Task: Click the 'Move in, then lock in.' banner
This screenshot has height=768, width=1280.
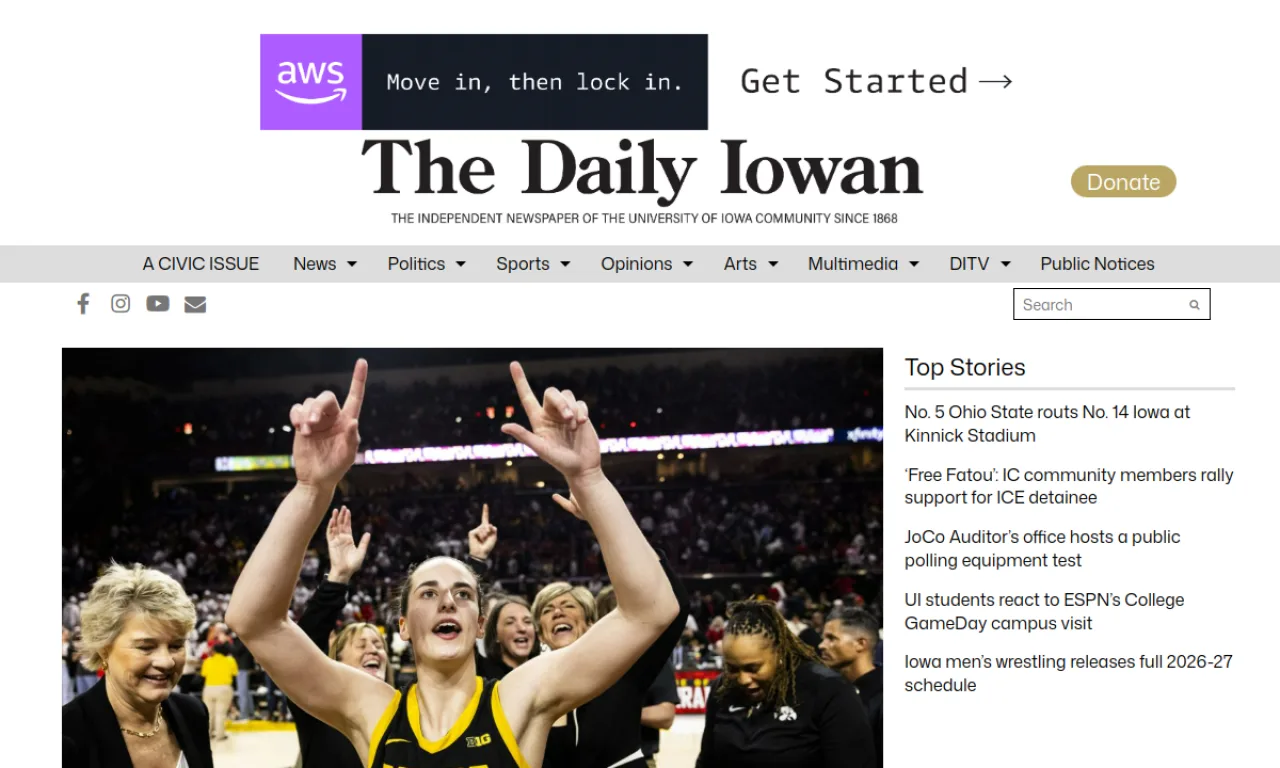Action: (535, 82)
